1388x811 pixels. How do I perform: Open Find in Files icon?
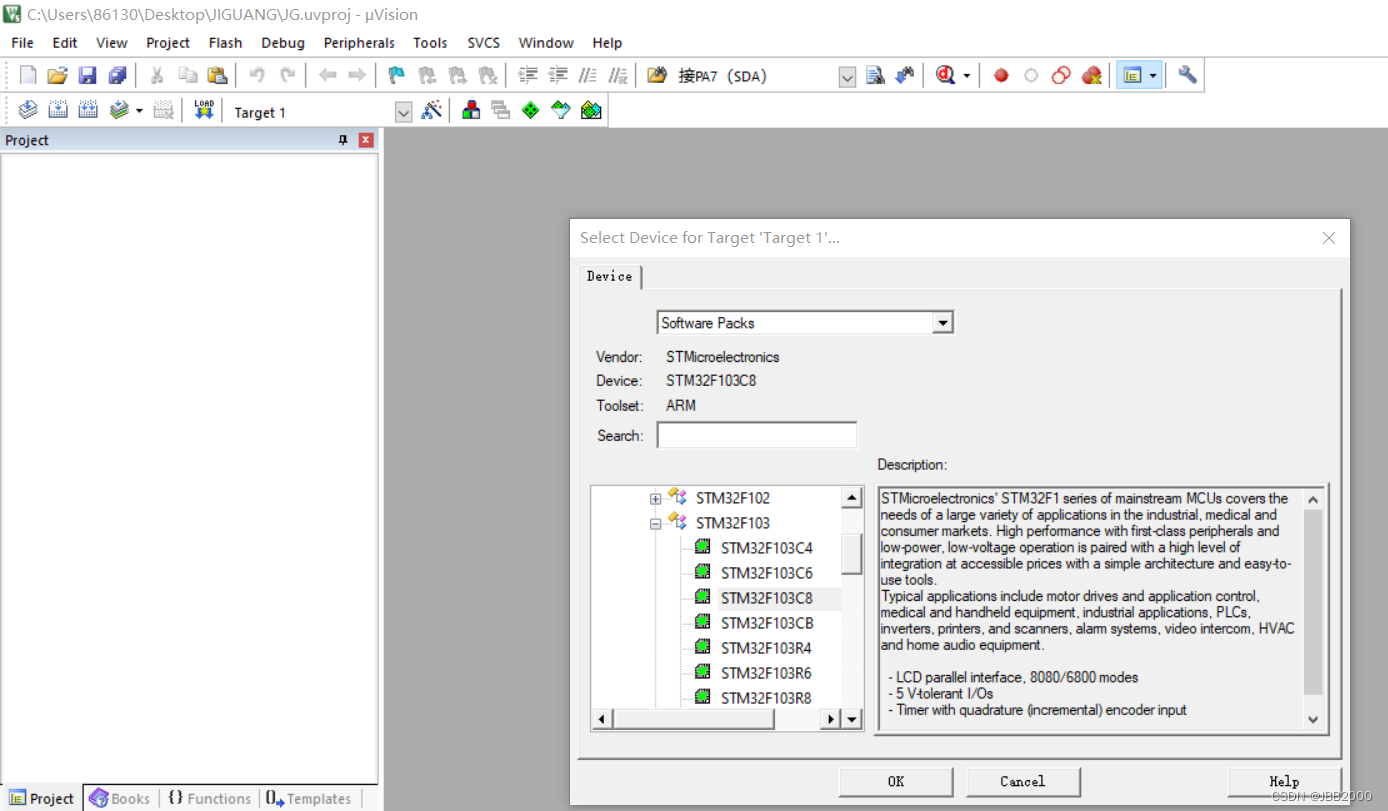tap(657, 75)
